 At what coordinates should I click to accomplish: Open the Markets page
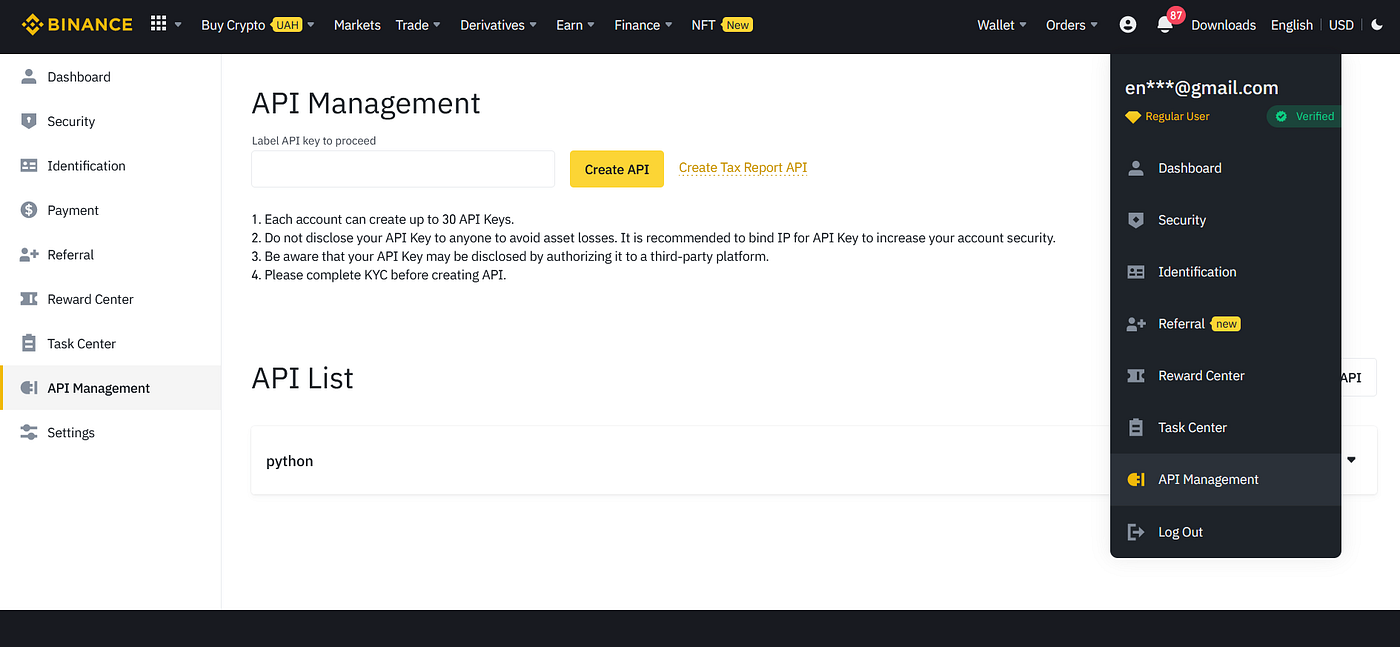coord(357,25)
